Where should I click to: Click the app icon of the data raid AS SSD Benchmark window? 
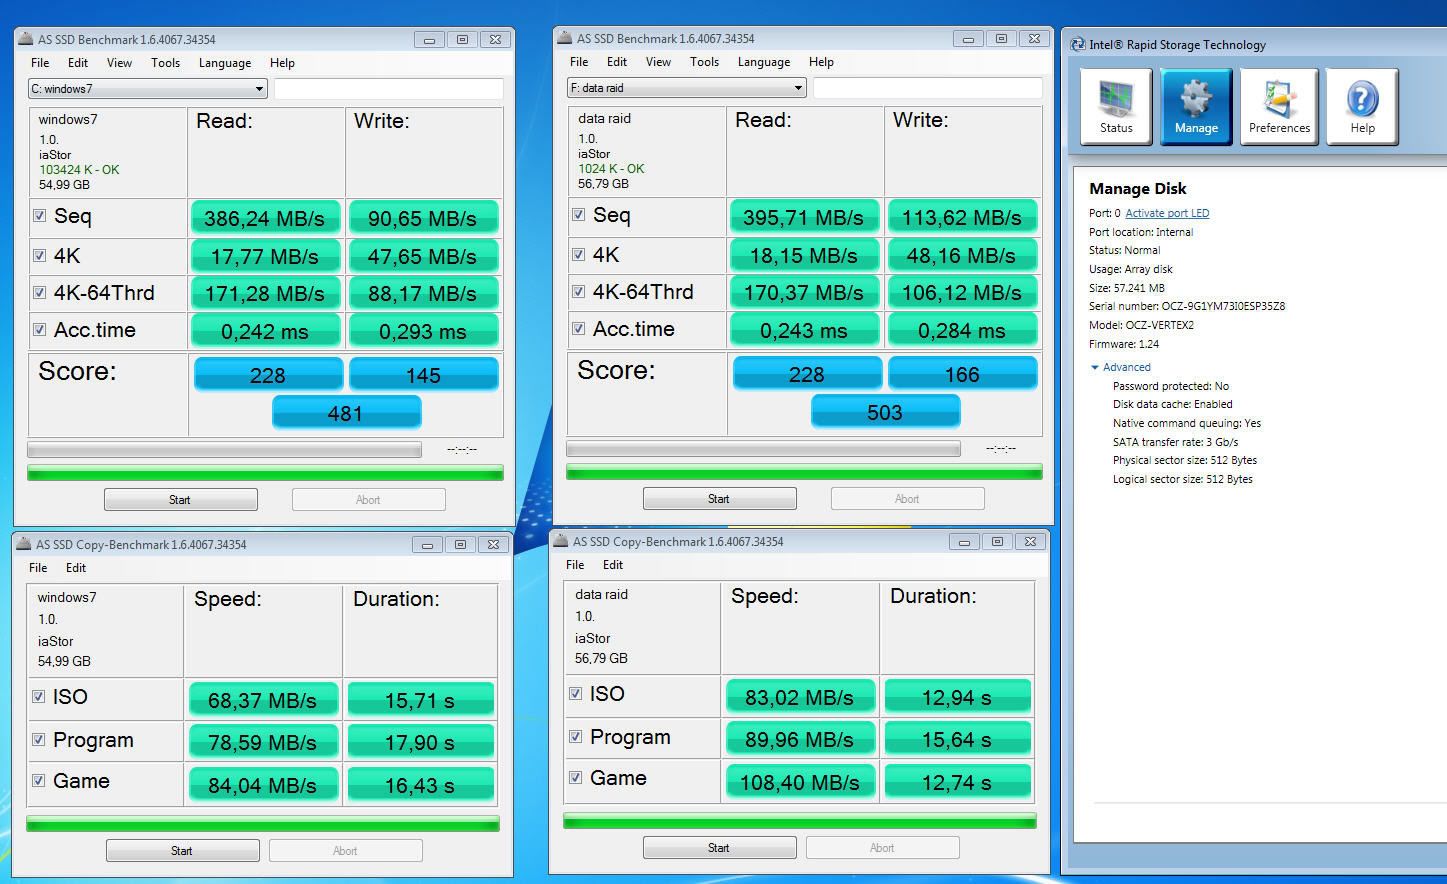coord(565,38)
